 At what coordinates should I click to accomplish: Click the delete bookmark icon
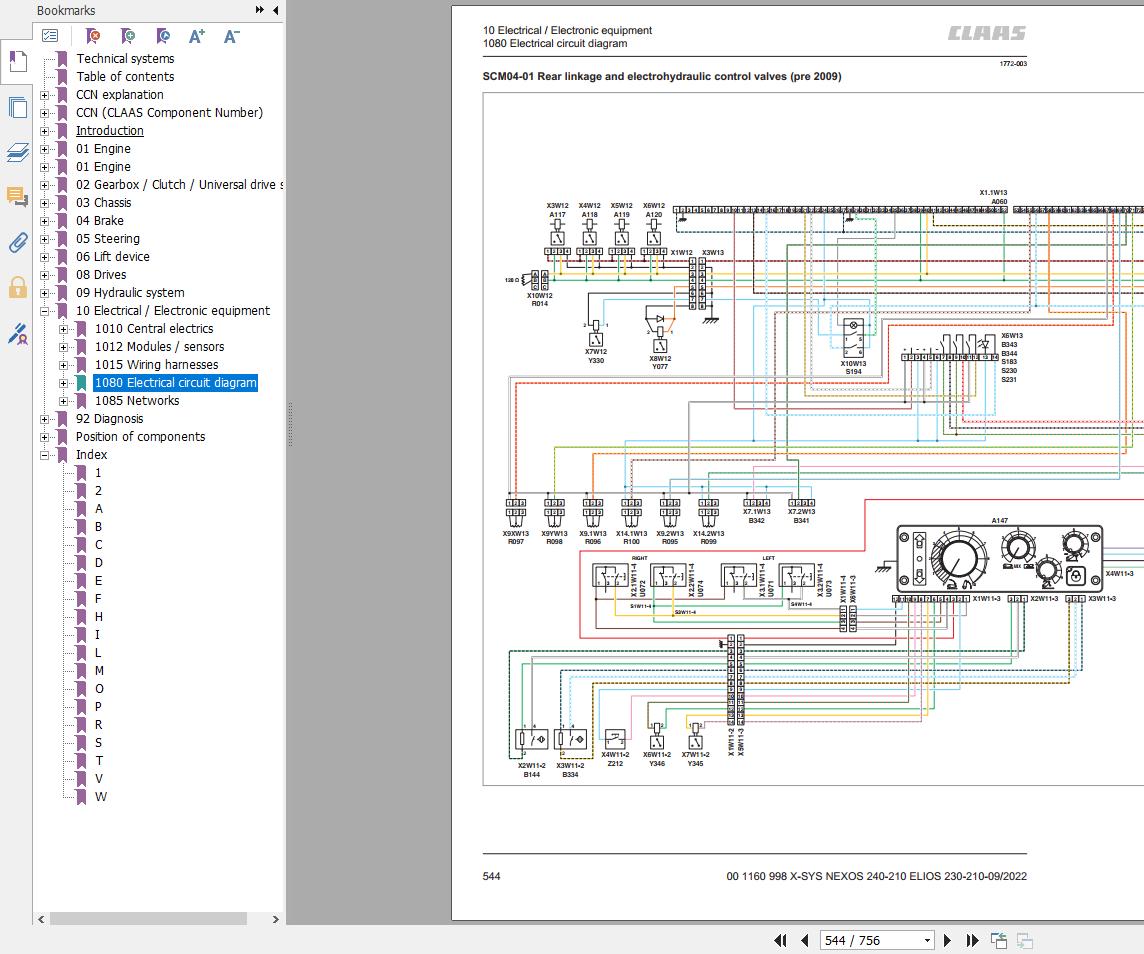pyautogui.click(x=93, y=36)
